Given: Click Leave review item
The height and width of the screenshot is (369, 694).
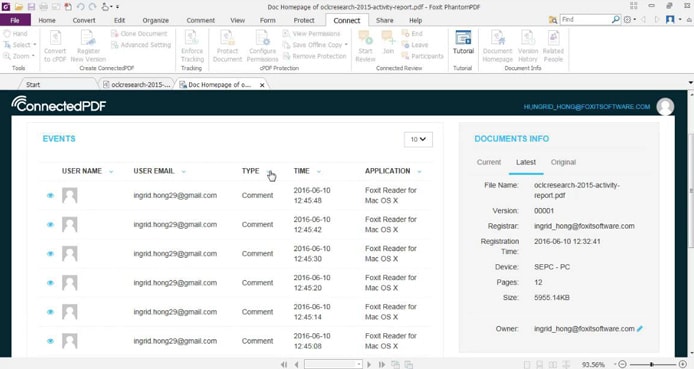Looking at the screenshot, I should tap(415, 45).
